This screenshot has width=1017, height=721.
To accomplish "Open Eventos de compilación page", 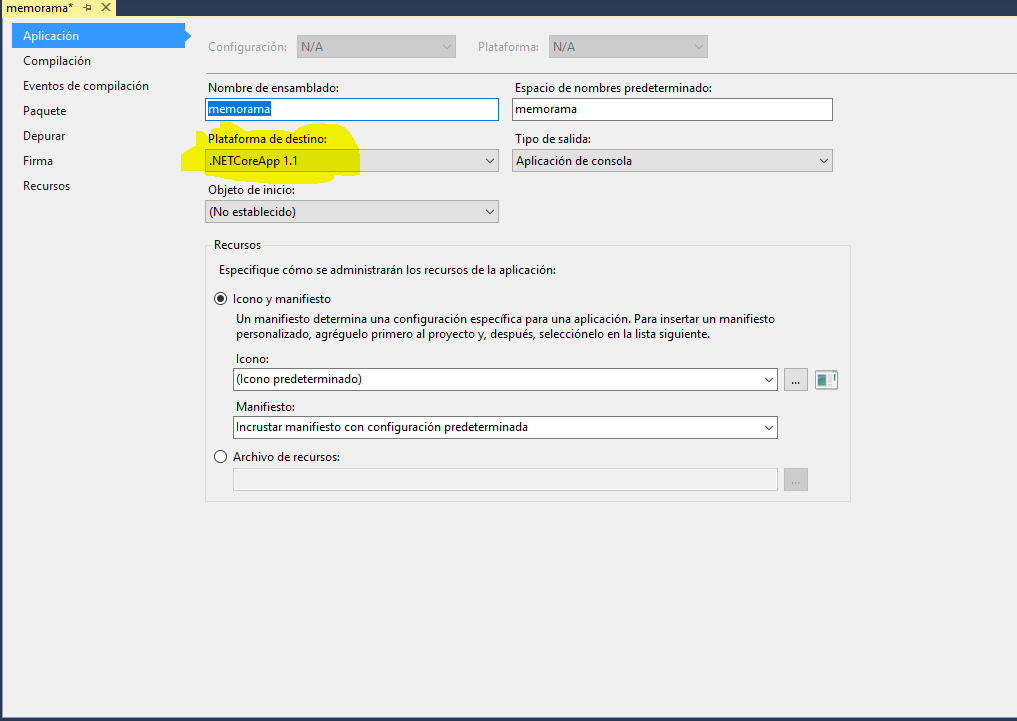I will point(86,86).
